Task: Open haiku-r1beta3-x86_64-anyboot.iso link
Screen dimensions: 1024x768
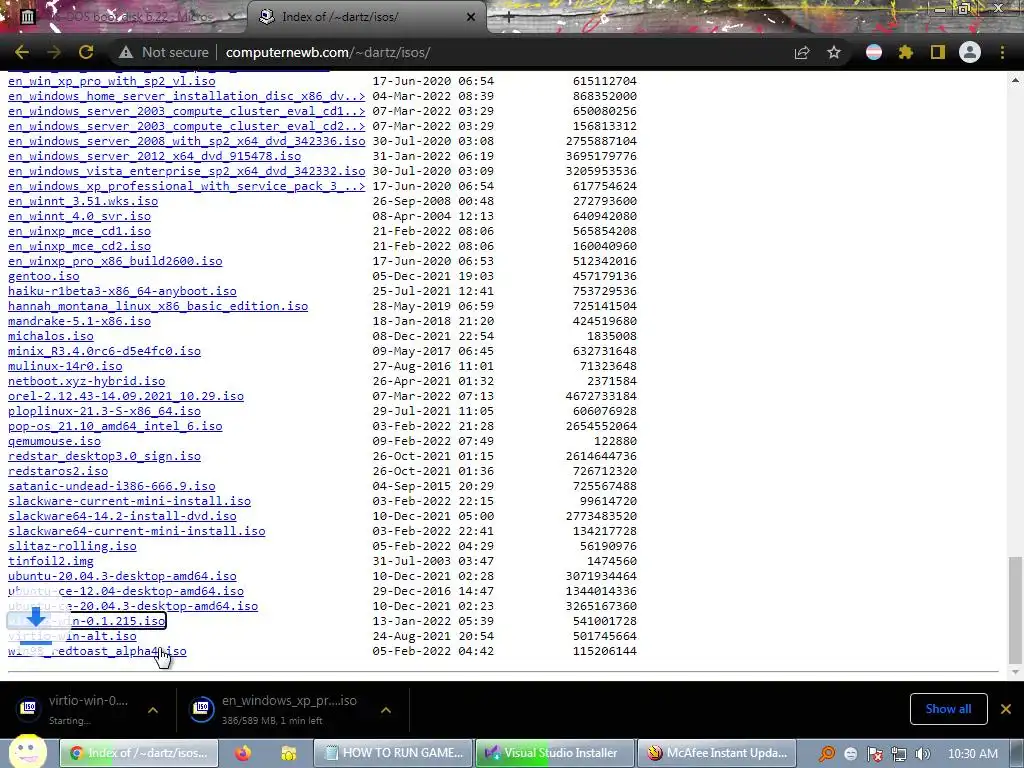Action: [122, 291]
